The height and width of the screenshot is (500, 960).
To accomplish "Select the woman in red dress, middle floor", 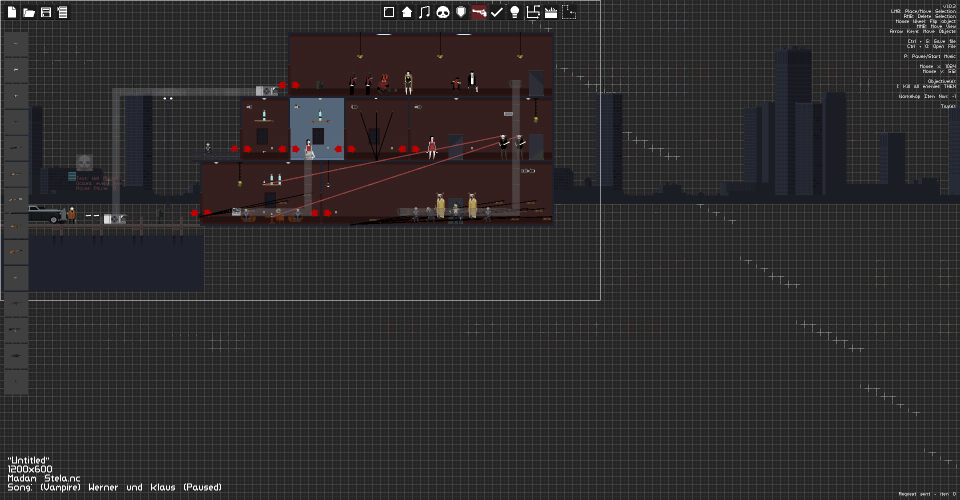I will pos(432,147).
